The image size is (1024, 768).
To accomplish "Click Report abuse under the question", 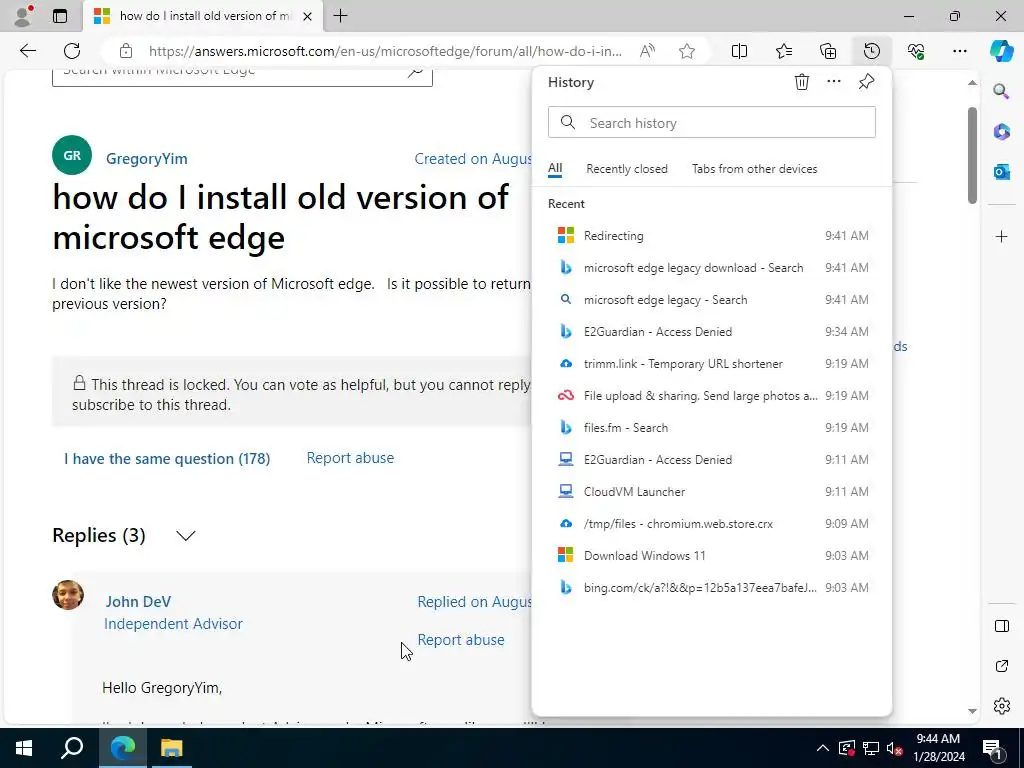I will [x=350, y=458].
